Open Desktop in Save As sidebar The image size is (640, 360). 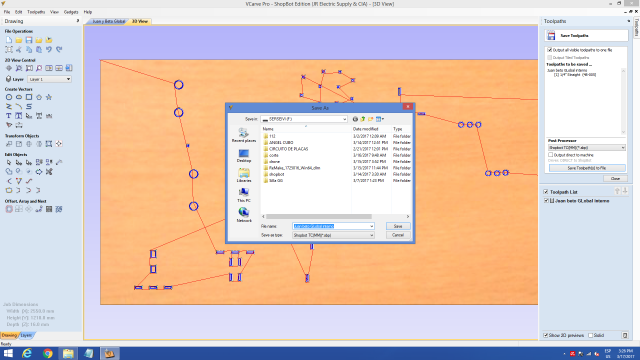click(x=244, y=156)
